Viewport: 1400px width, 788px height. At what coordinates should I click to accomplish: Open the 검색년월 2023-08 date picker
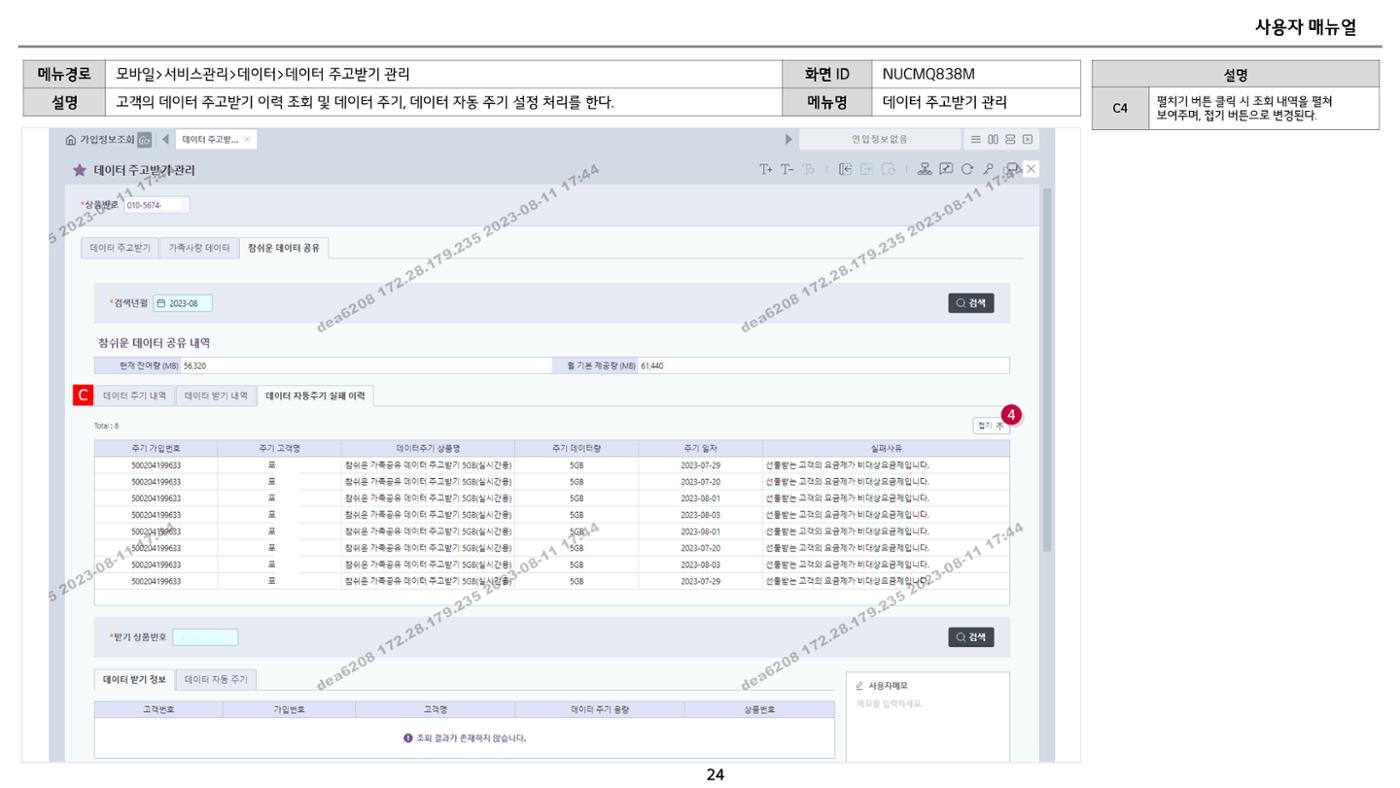click(183, 304)
